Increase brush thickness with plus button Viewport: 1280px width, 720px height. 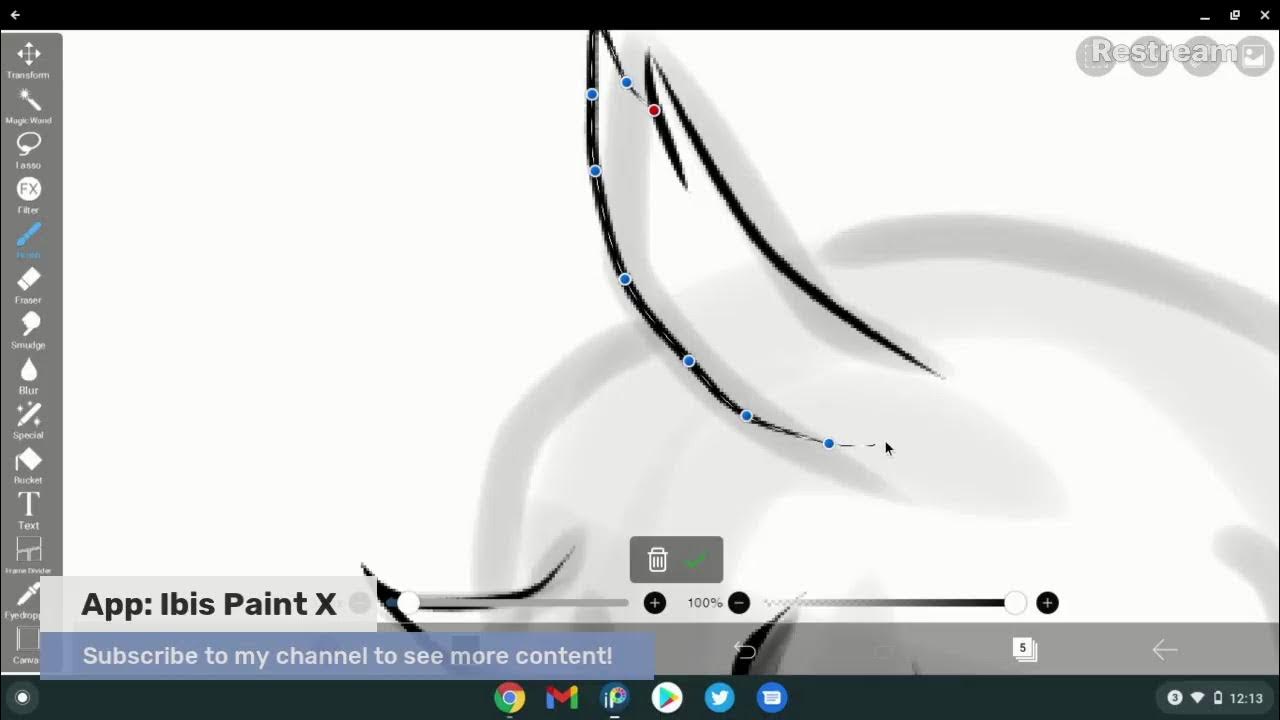coord(655,603)
